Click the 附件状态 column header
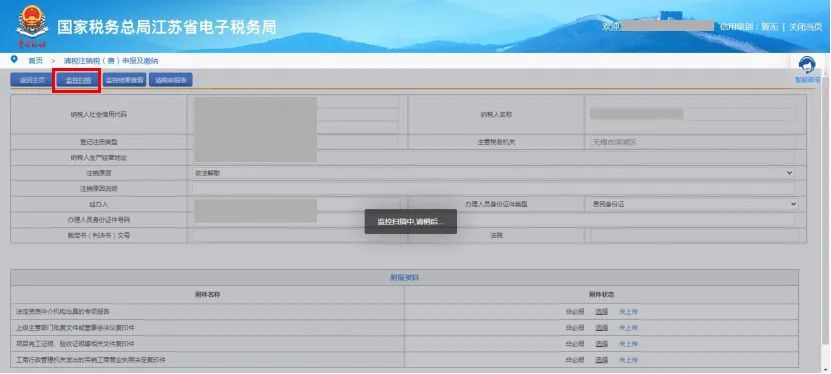The width and height of the screenshot is (831, 374). click(x=602, y=294)
